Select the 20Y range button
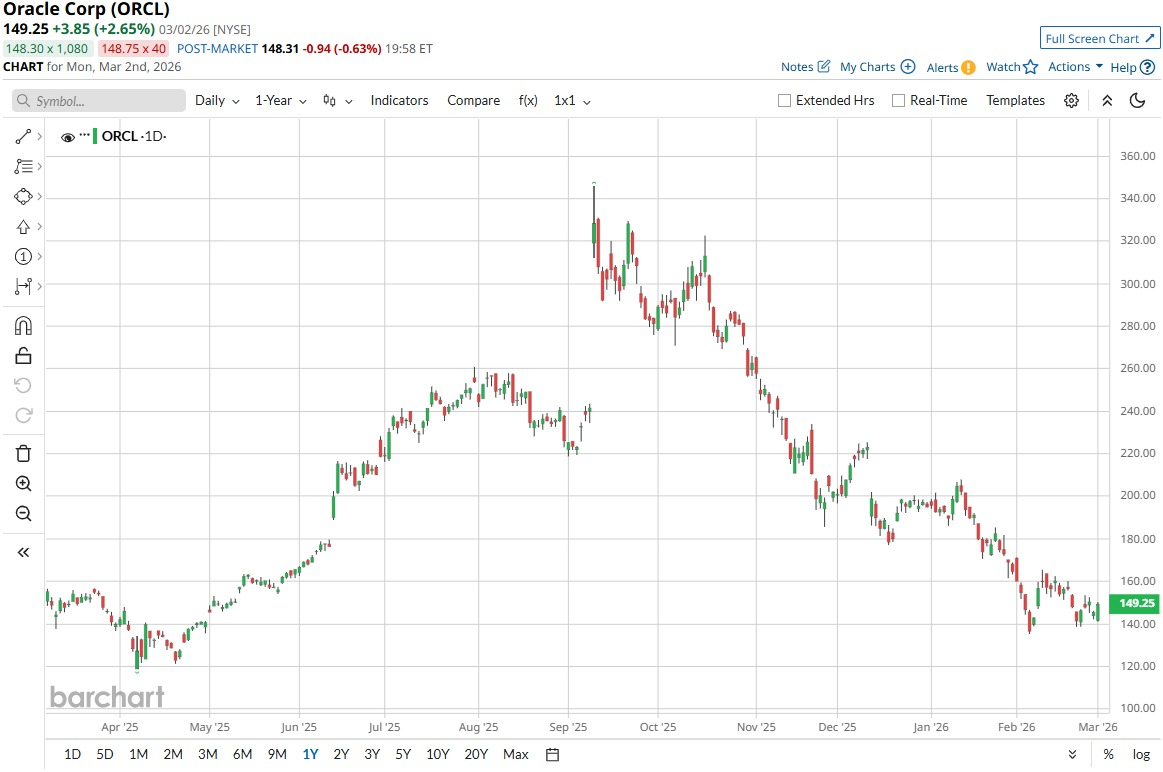This screenshot has height=772, width=1163. click(475, 755)
